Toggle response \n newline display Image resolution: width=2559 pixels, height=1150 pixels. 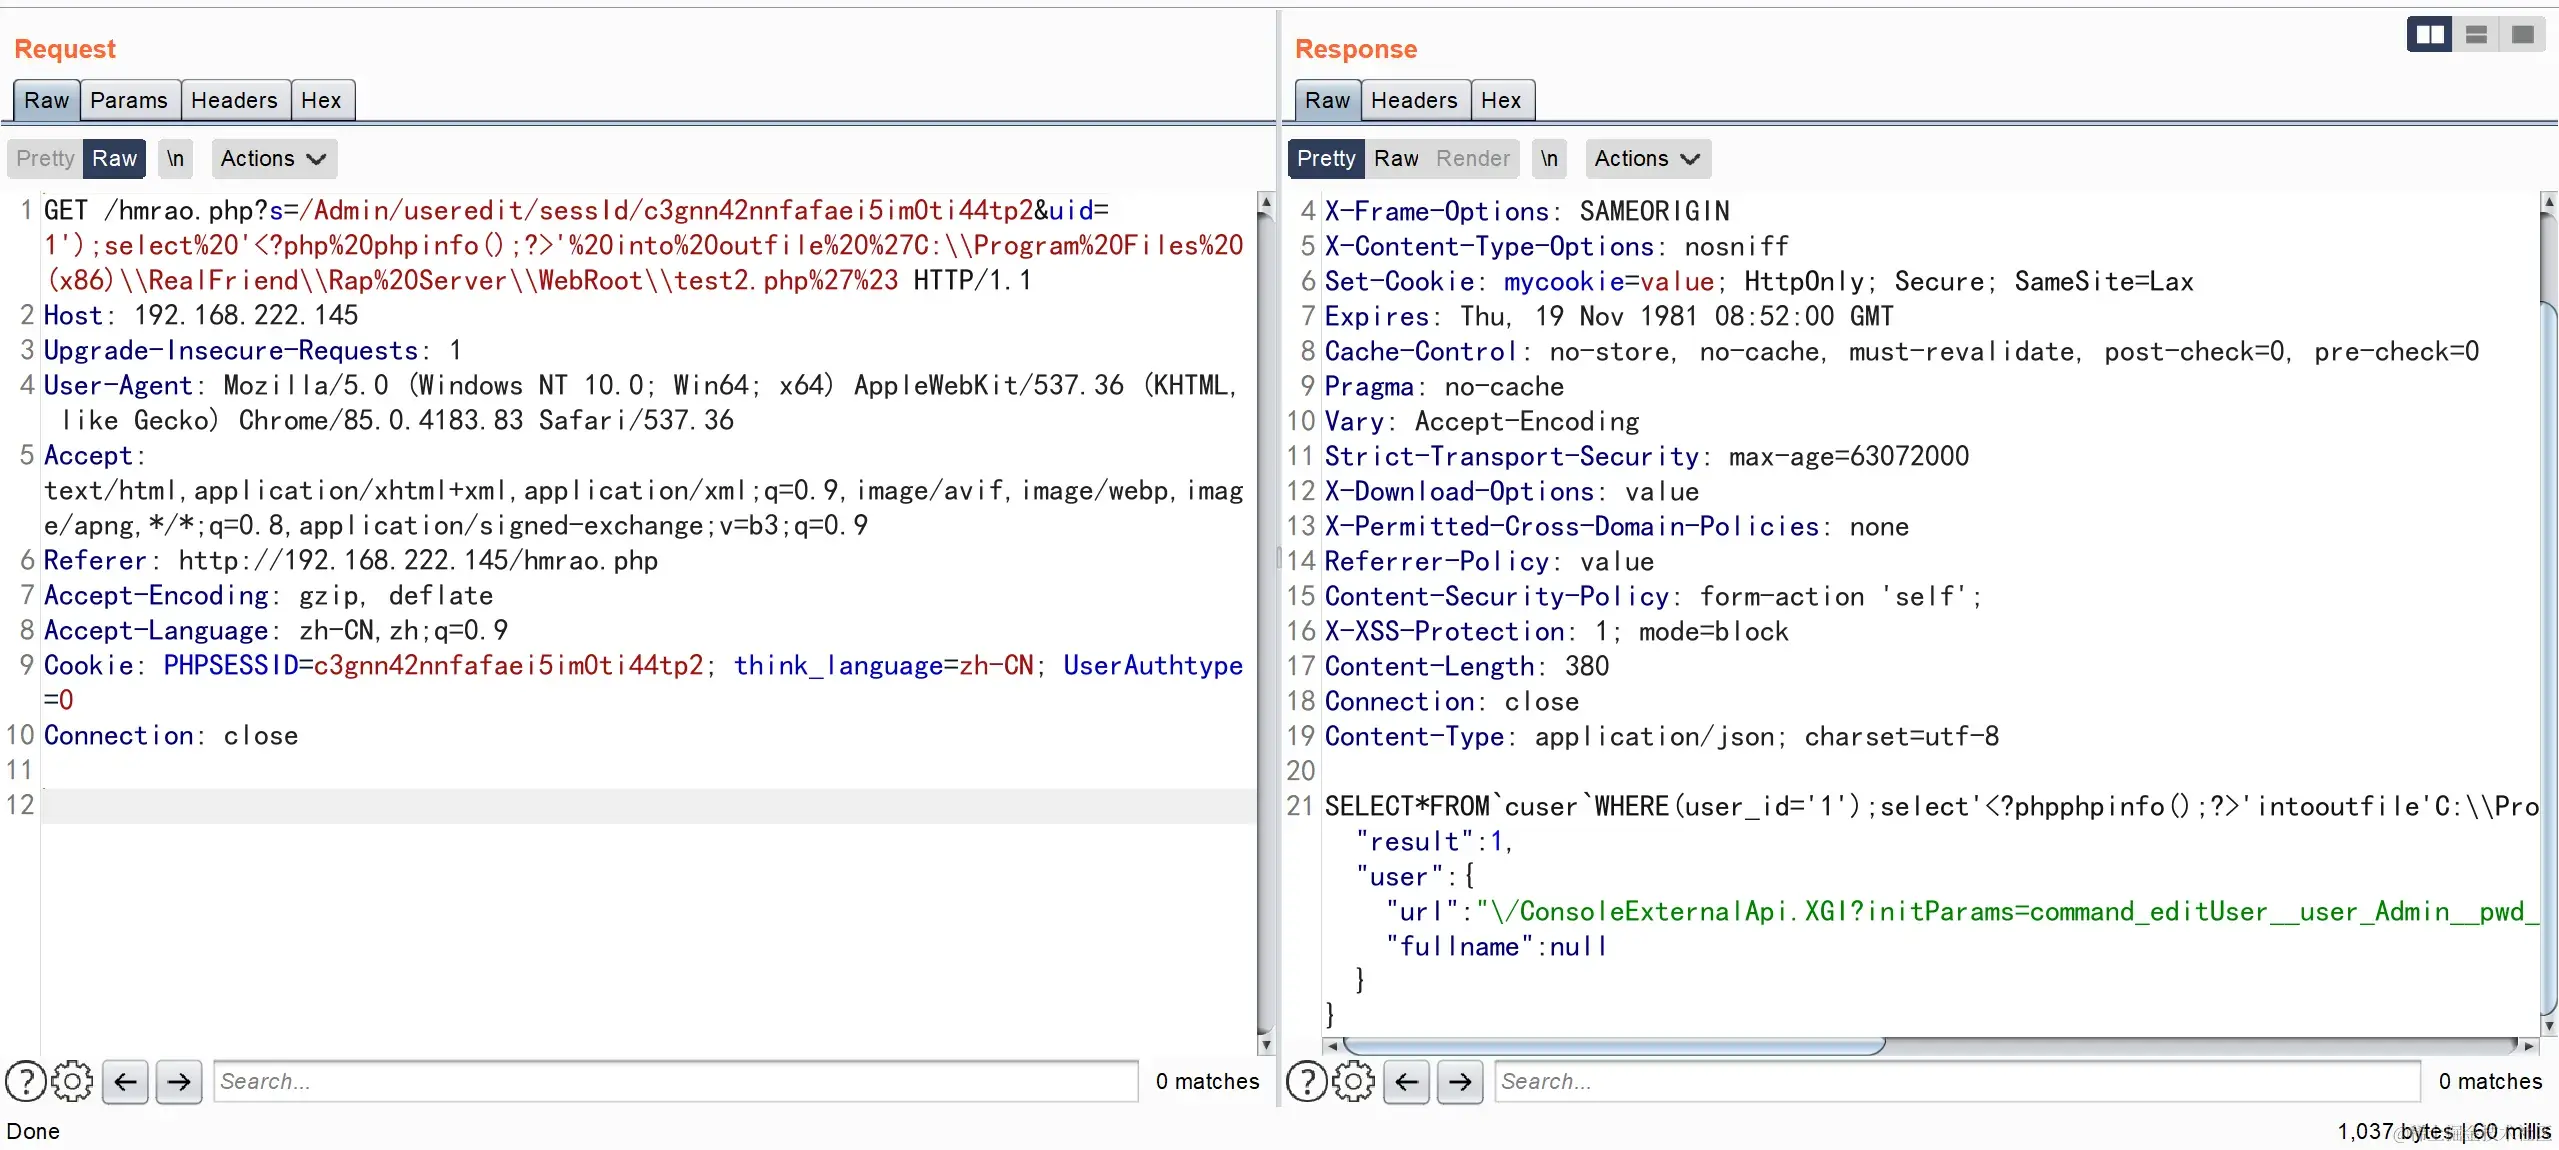point(1549,158)
